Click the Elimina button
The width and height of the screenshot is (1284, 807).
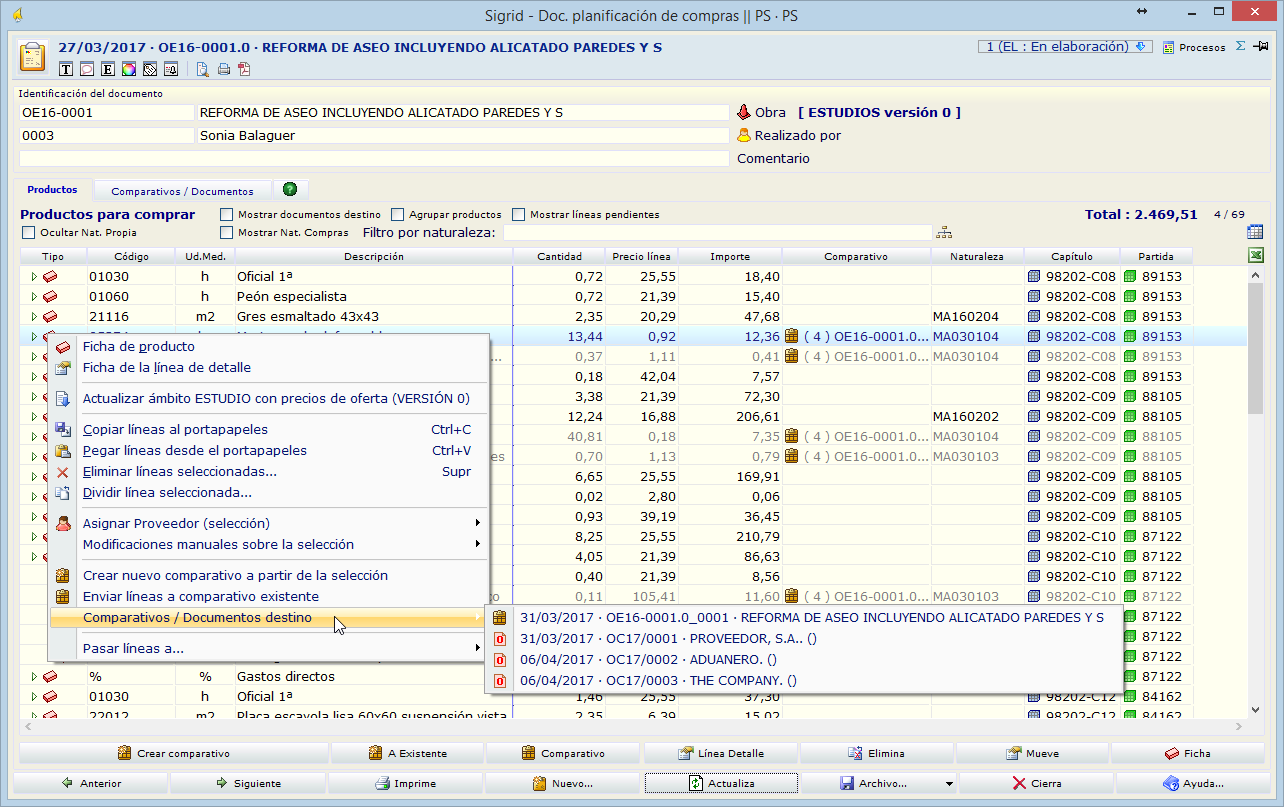876,753
